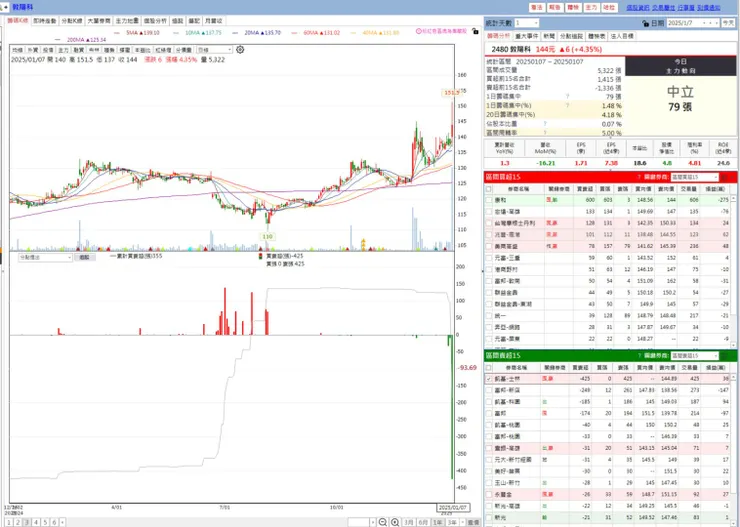This screenshot has width=740, height=527.
Task: Open the 交易屬性 link
Action: coord(664,8)
